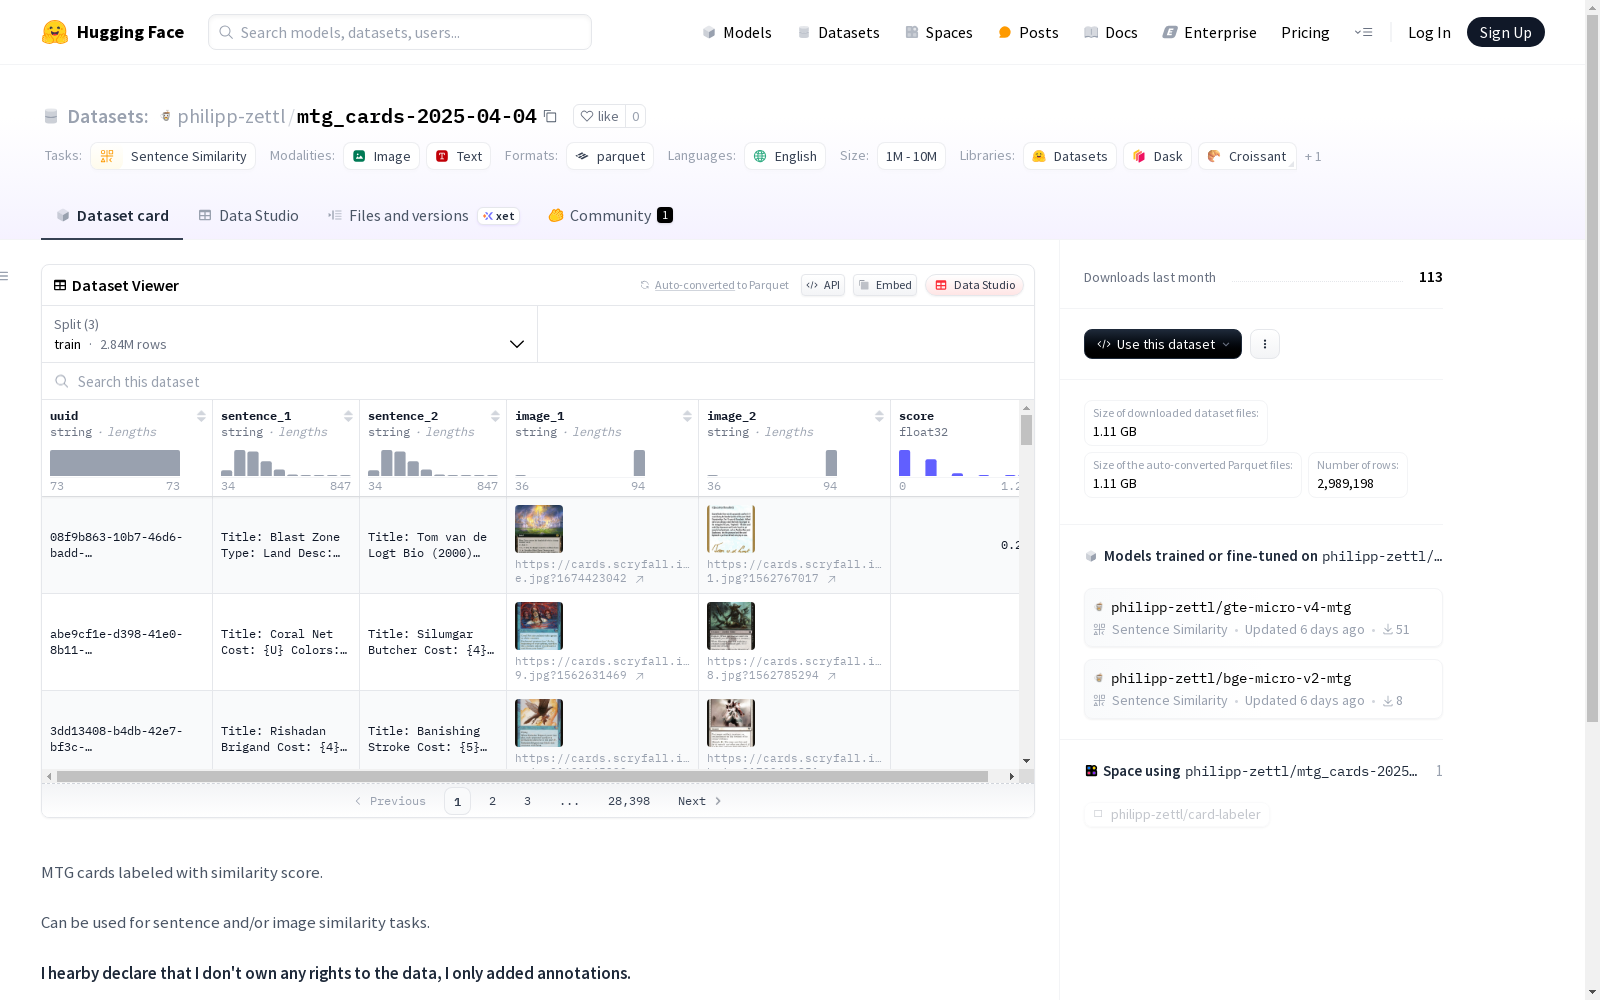Open the left sidebar table of contents icon
Screen dimensions: 1600x1000
[x=5, y=276]
